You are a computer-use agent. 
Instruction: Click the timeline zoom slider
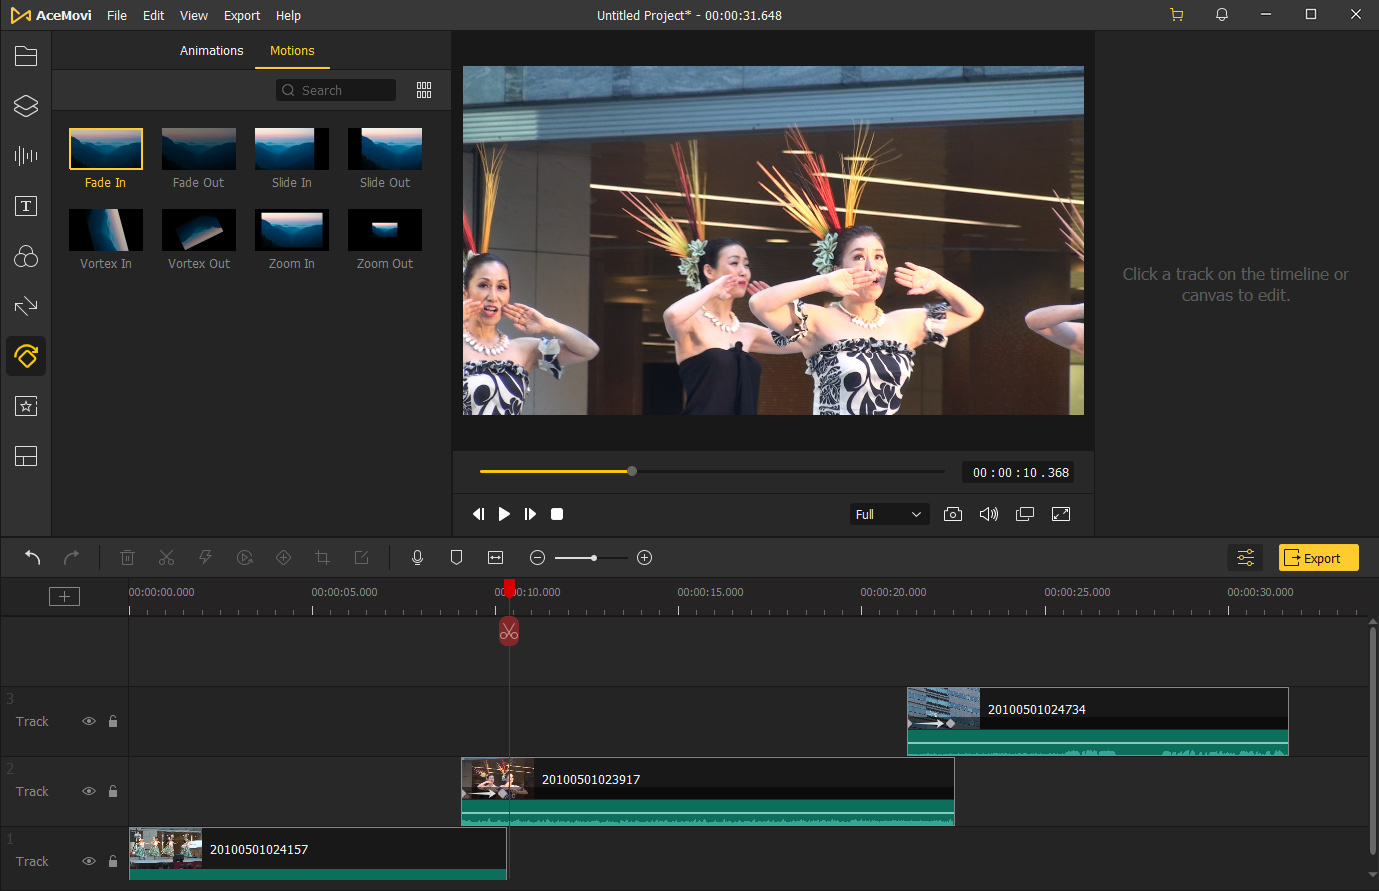pos(592,558)
